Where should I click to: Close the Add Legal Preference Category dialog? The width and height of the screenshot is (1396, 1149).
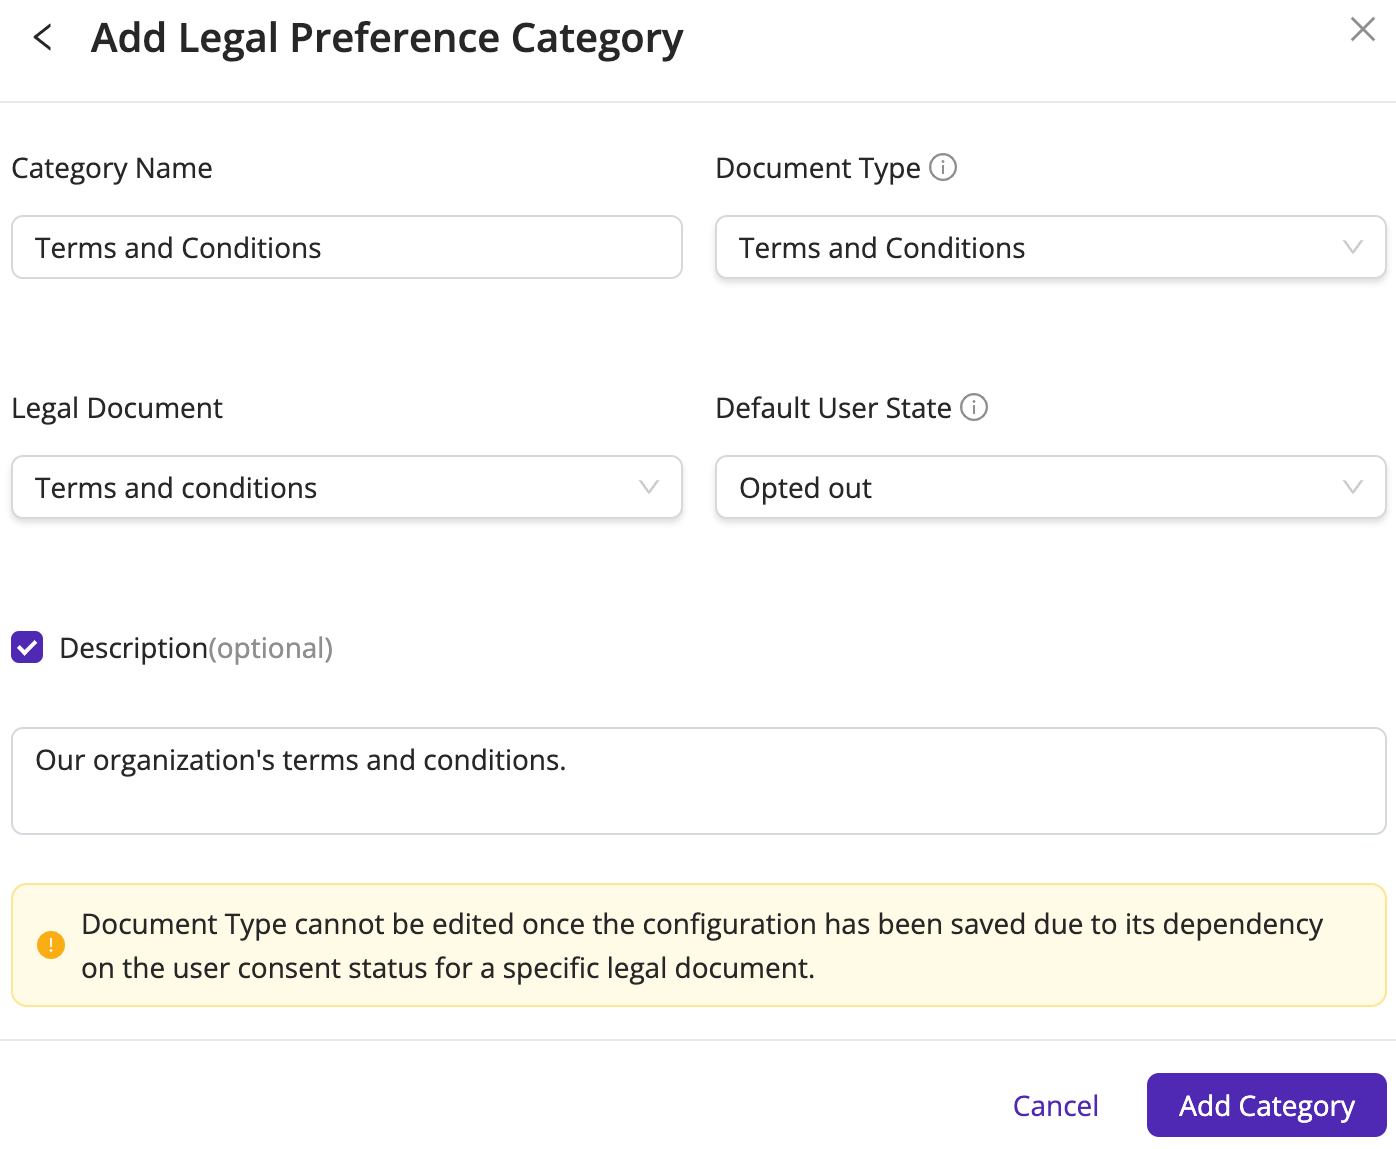[x=1362, y=30]
